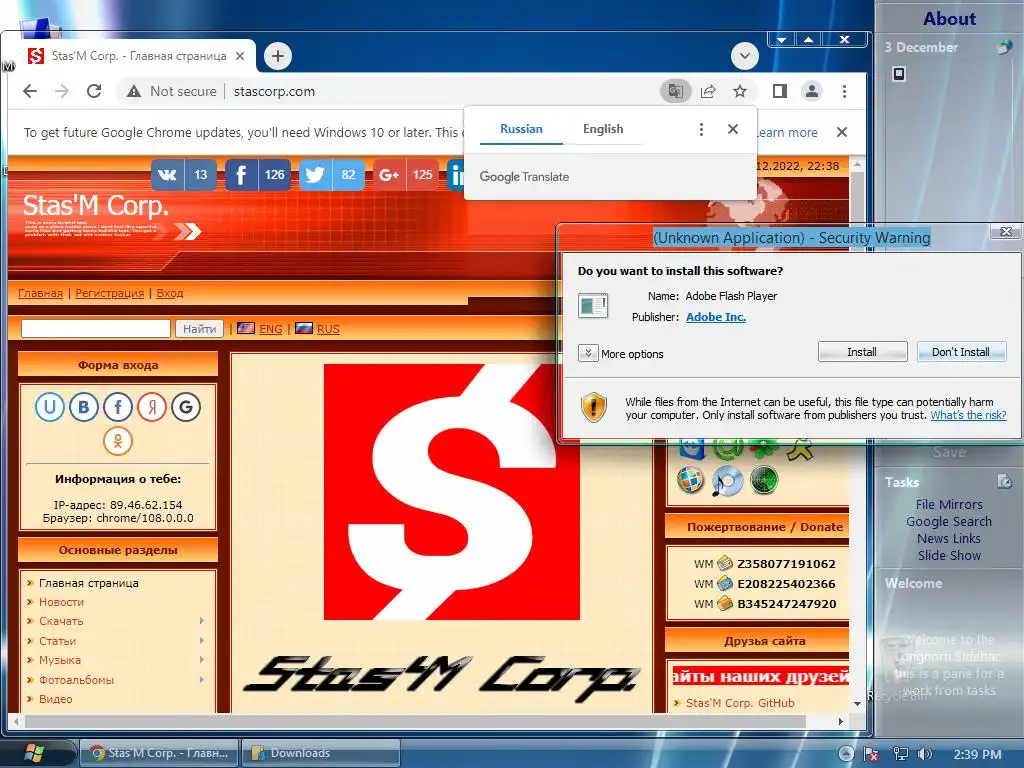Click the Twitter share icon
Screen dimensions: 1024x768
coord(315,175)
